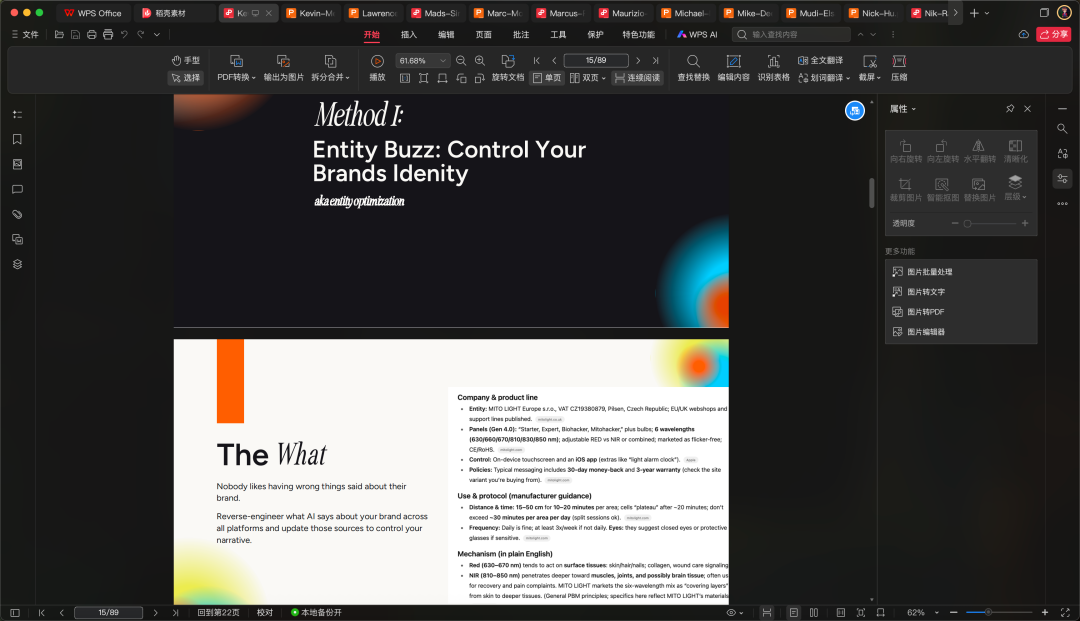Click Export as Image (输出为图片)
Image resolution: width=1080 pixels, height=621 pixels.
[283, 68]
